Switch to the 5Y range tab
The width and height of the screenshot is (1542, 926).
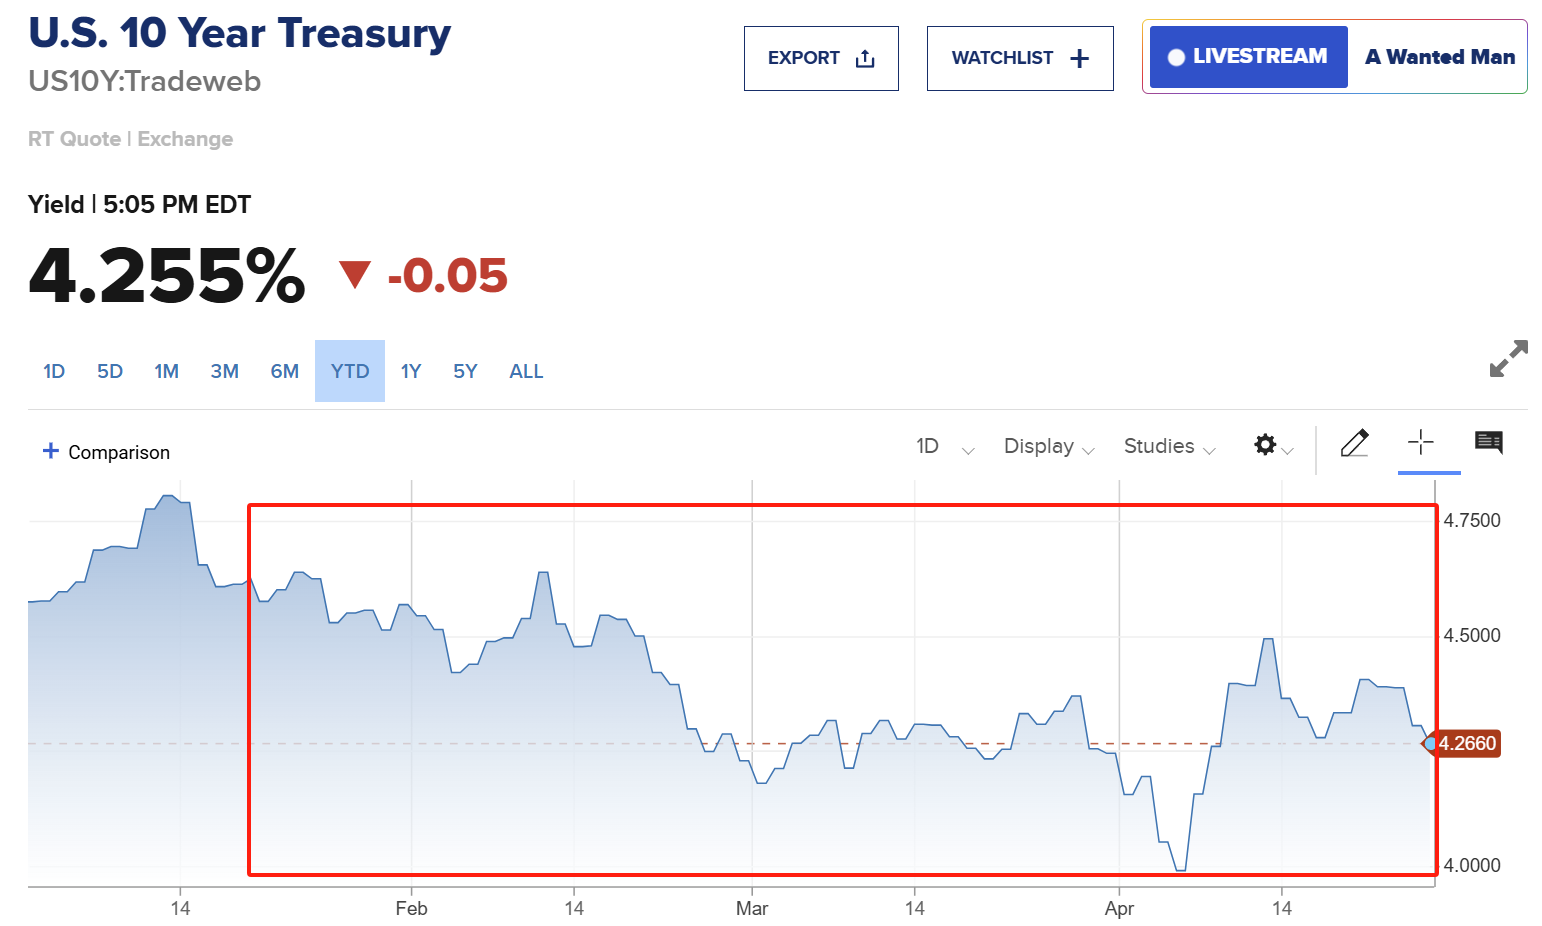[x=465, y=371]
